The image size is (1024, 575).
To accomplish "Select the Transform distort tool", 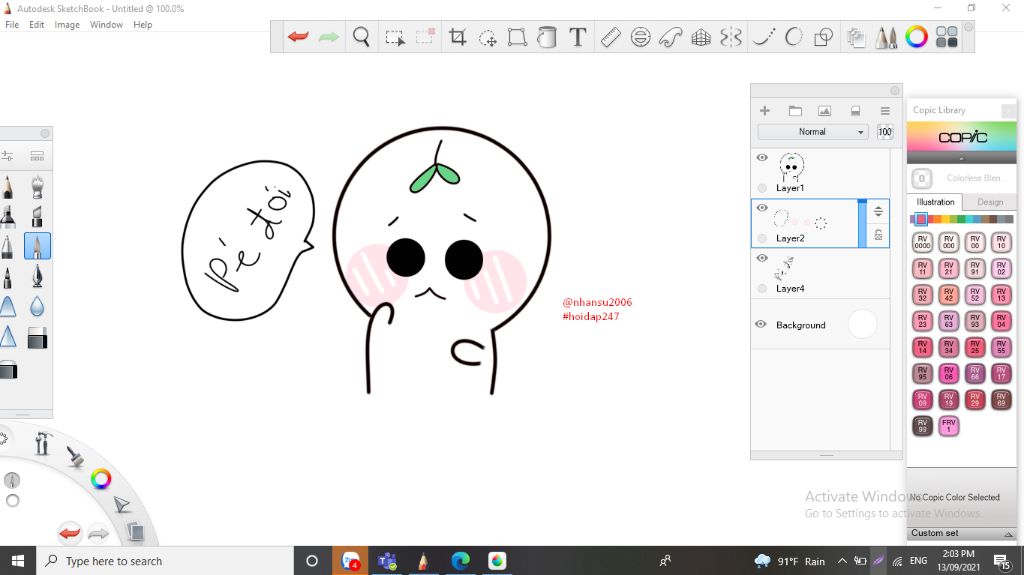I will pos(517,37).
